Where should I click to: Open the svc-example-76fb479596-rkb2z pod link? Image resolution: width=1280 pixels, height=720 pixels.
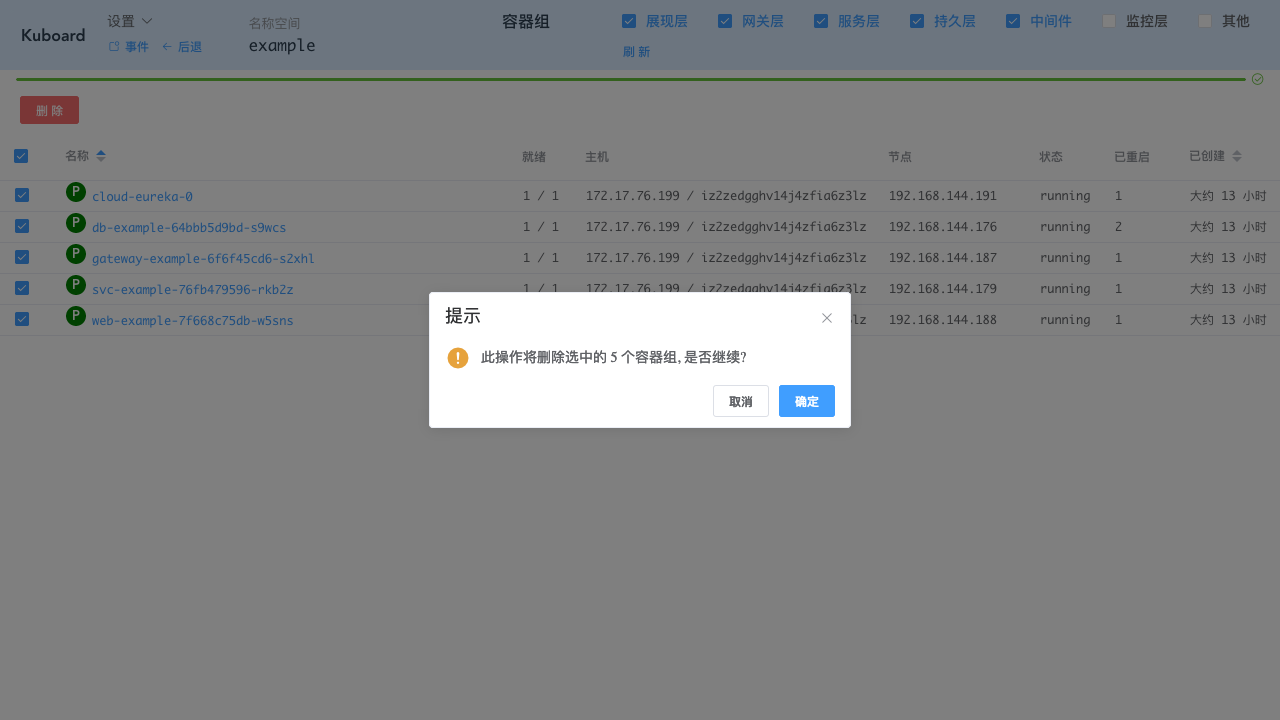193,290
